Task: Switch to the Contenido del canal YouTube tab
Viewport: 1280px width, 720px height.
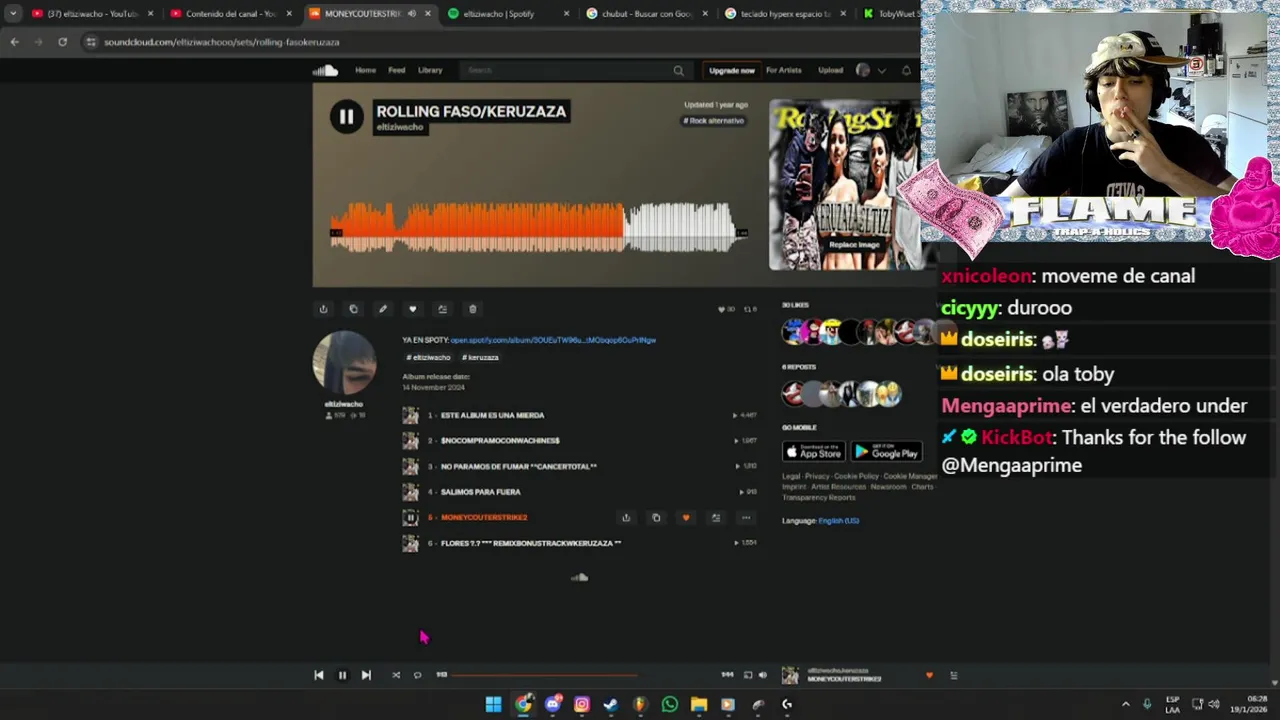Action: [230, 14]
